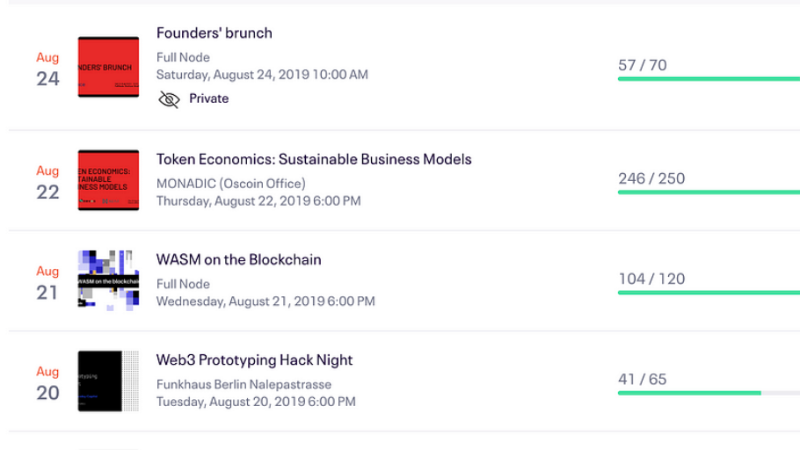800x450 pixels.
Task: Open the Web3 Prototyping Hack Night thumbnail
Action: [x=108, y=381]
